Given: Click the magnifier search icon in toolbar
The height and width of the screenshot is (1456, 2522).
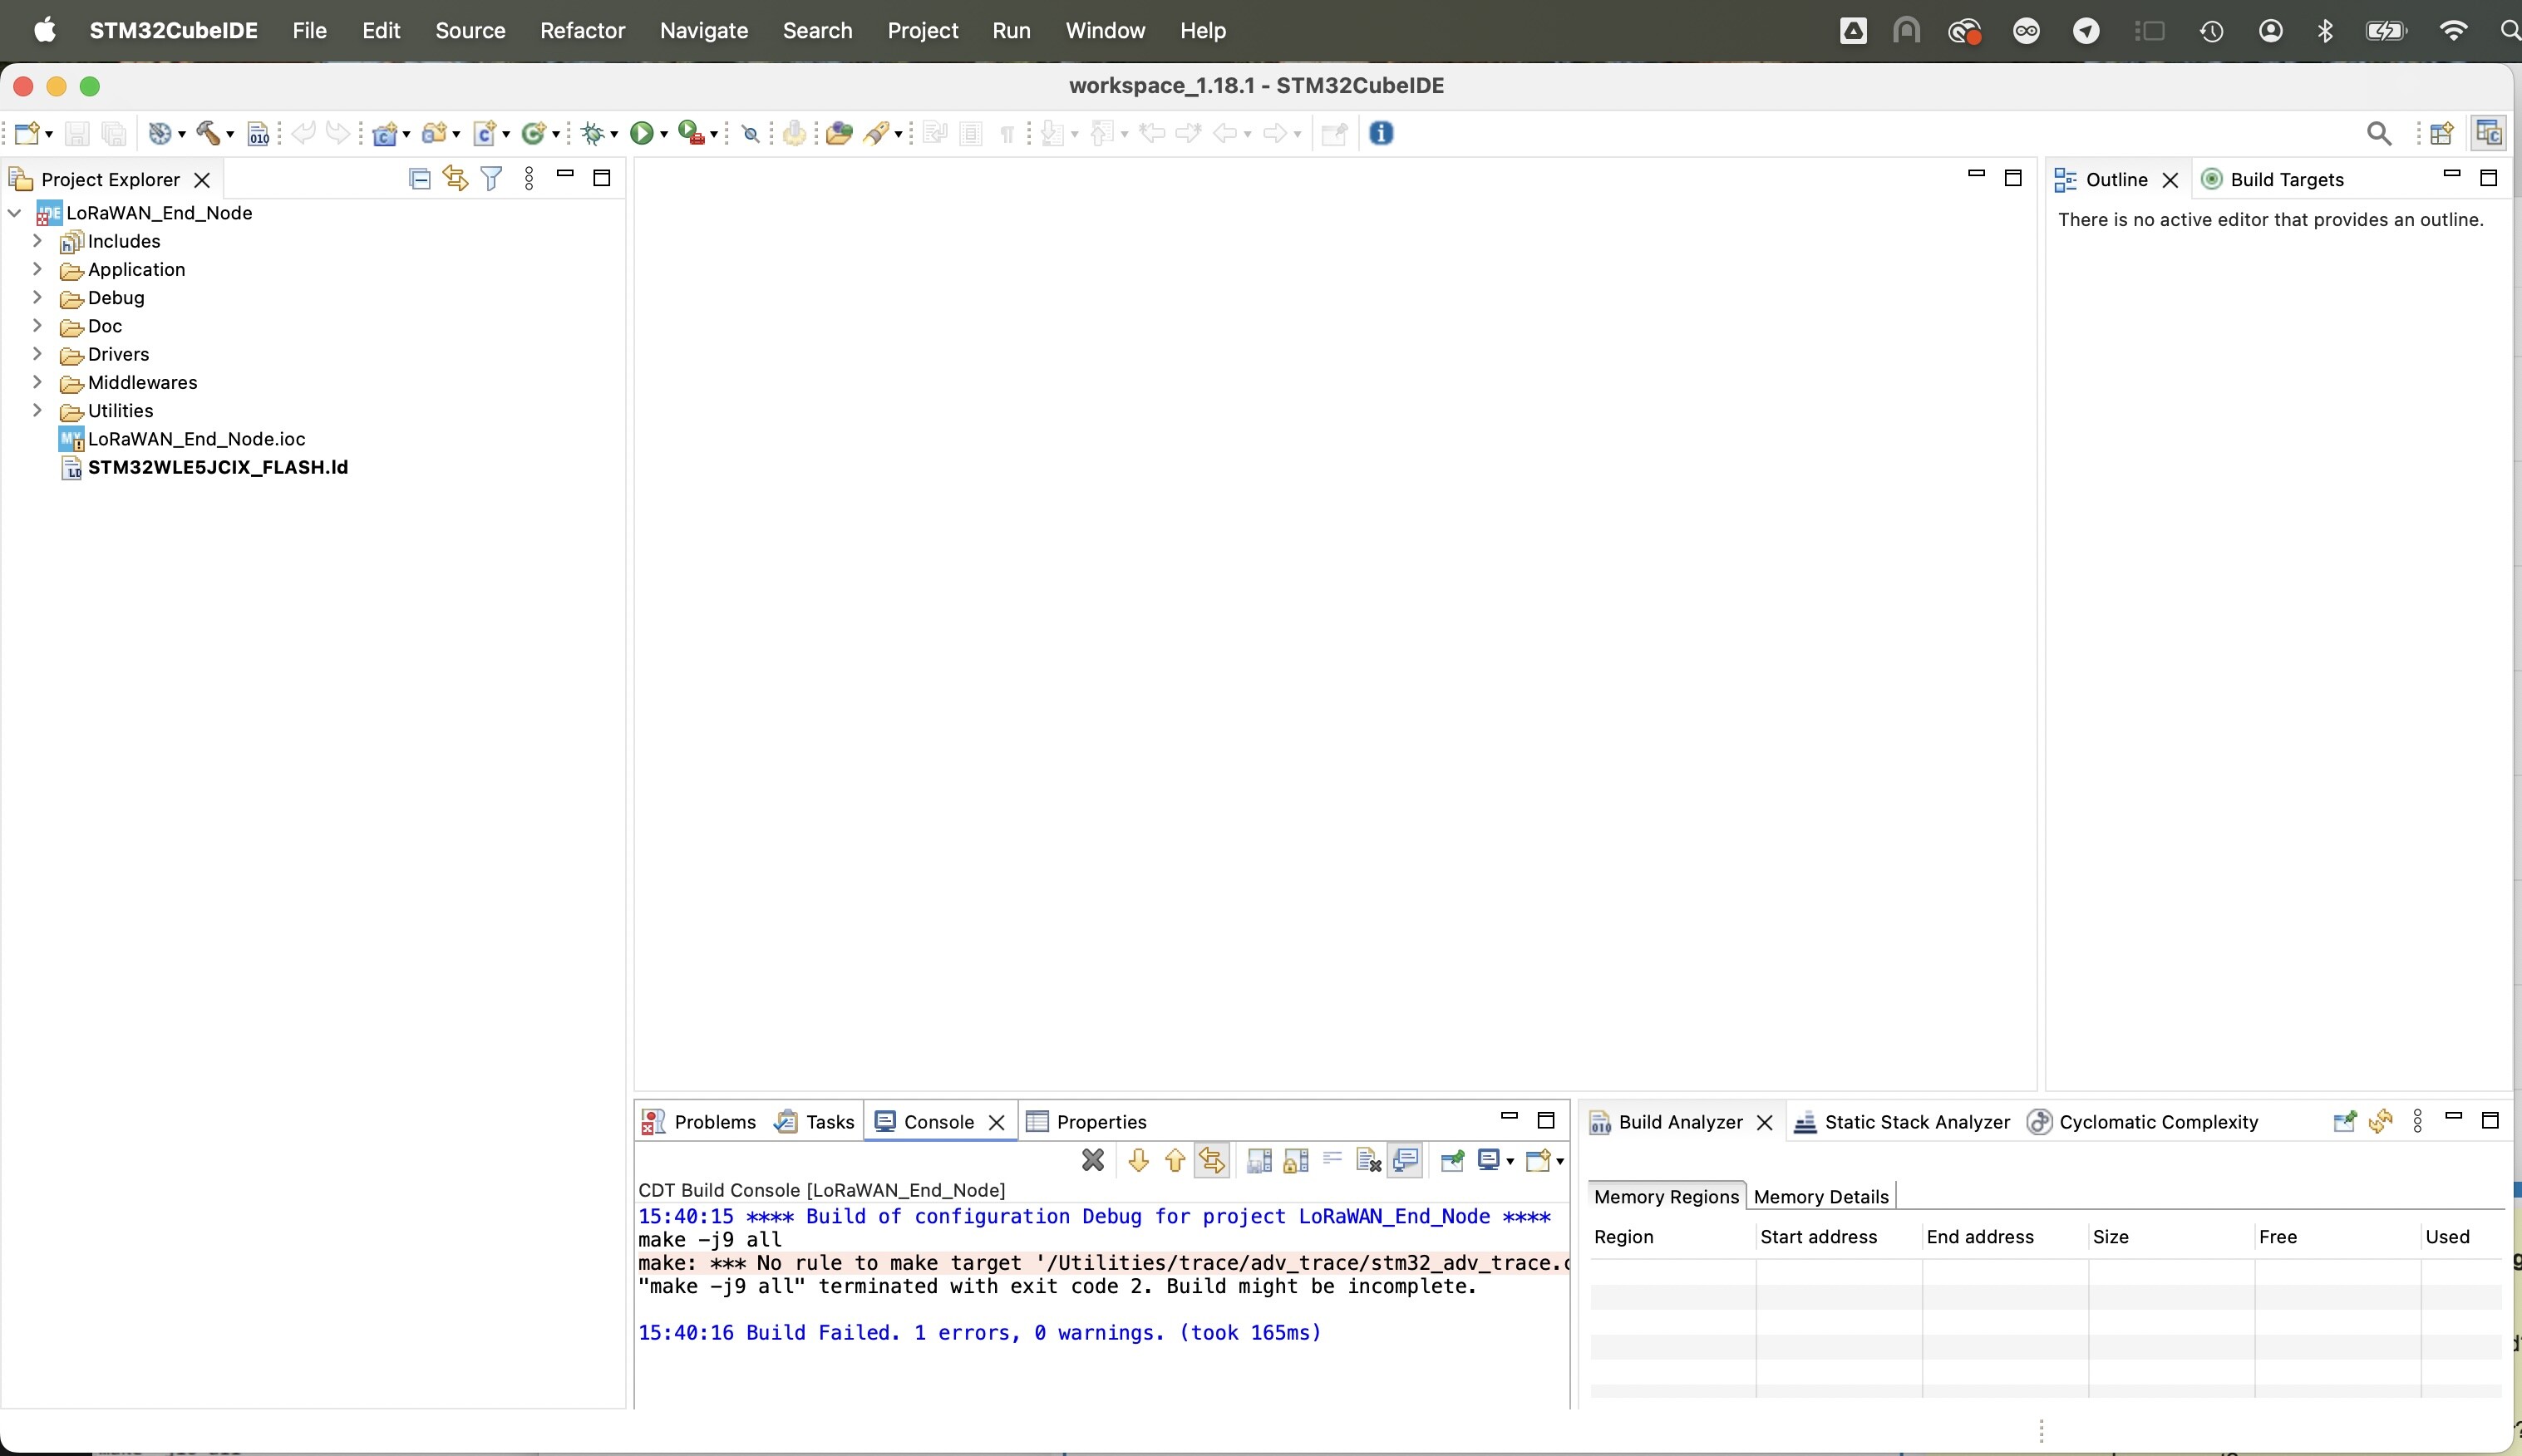Looking at the screenshot, I should [2379, 134].
